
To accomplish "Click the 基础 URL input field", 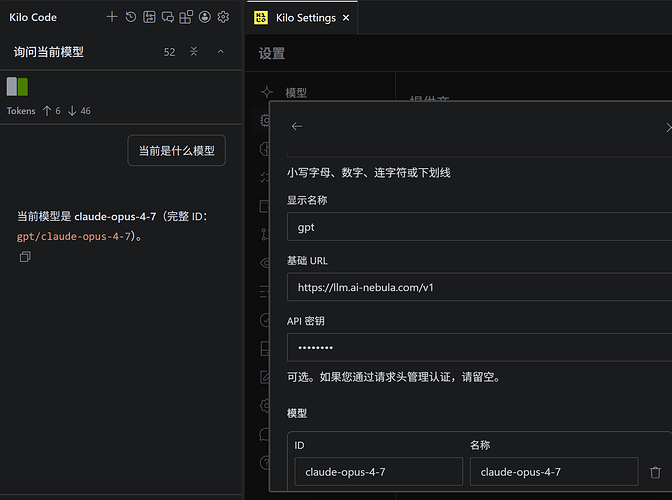I will coord(479,287).
